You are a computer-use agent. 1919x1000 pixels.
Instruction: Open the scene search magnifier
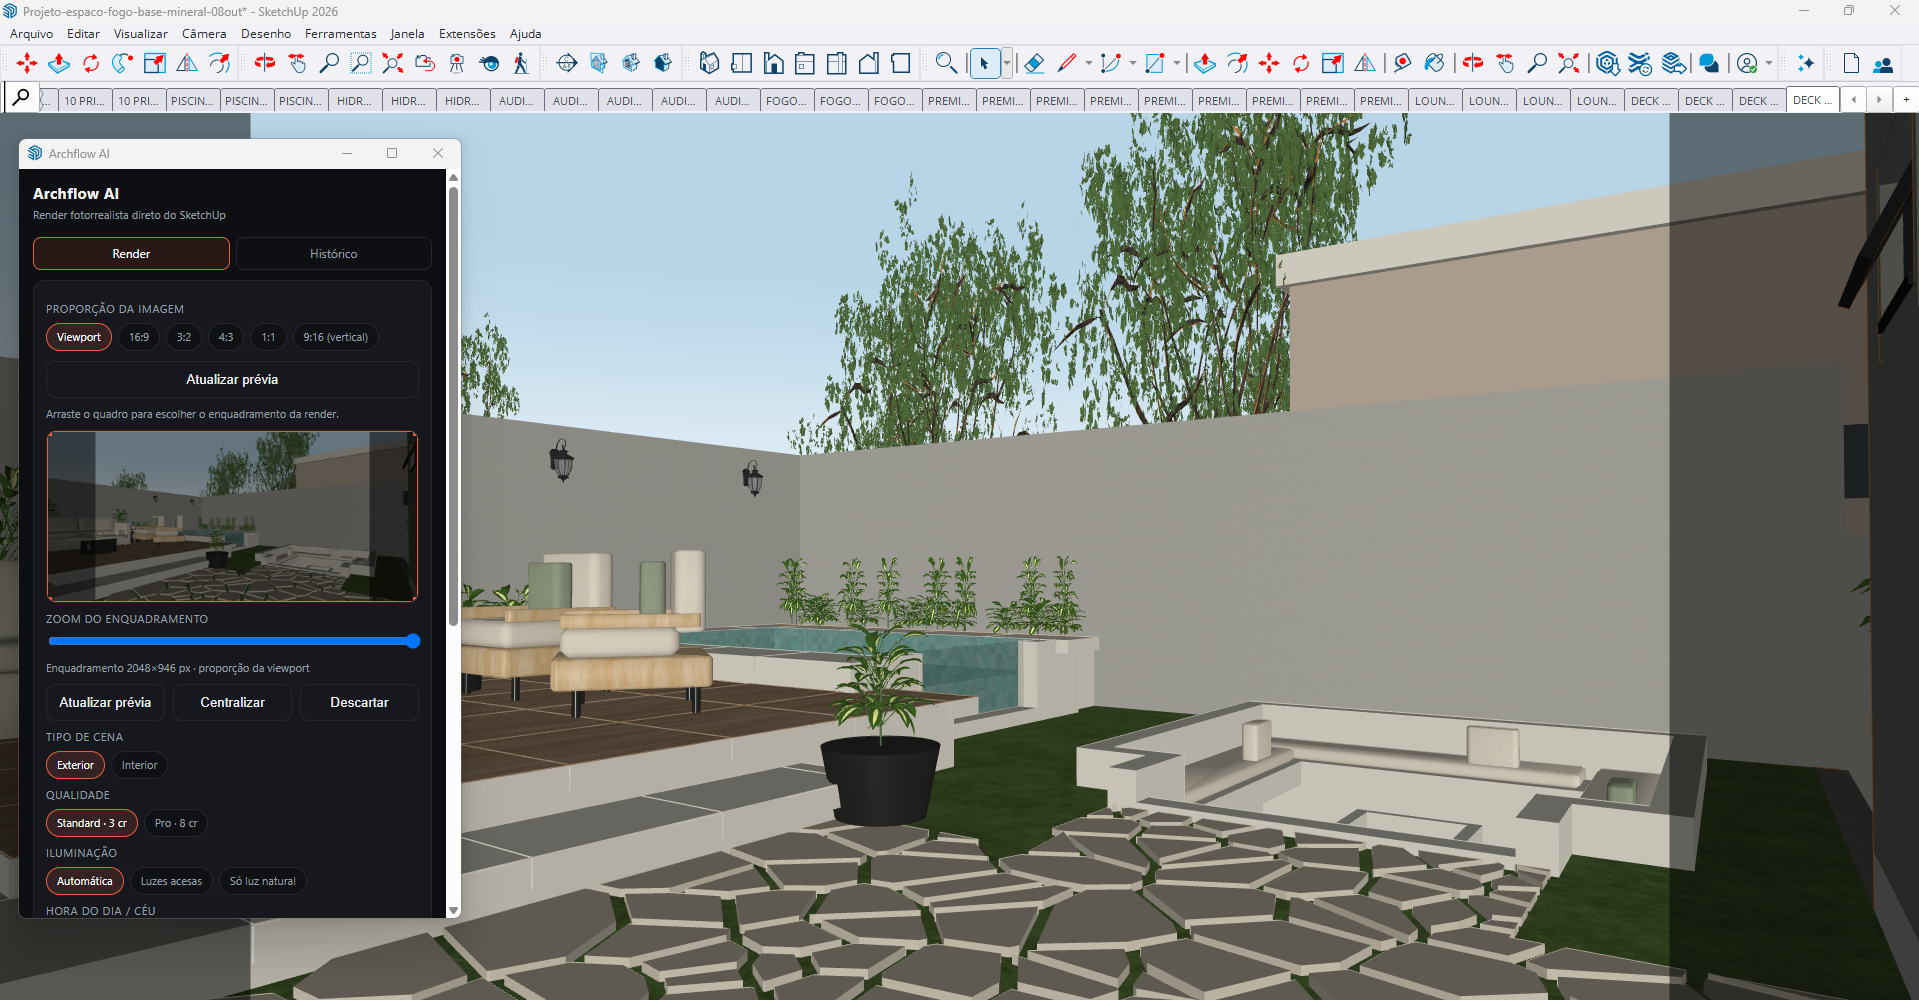[21, 98]
